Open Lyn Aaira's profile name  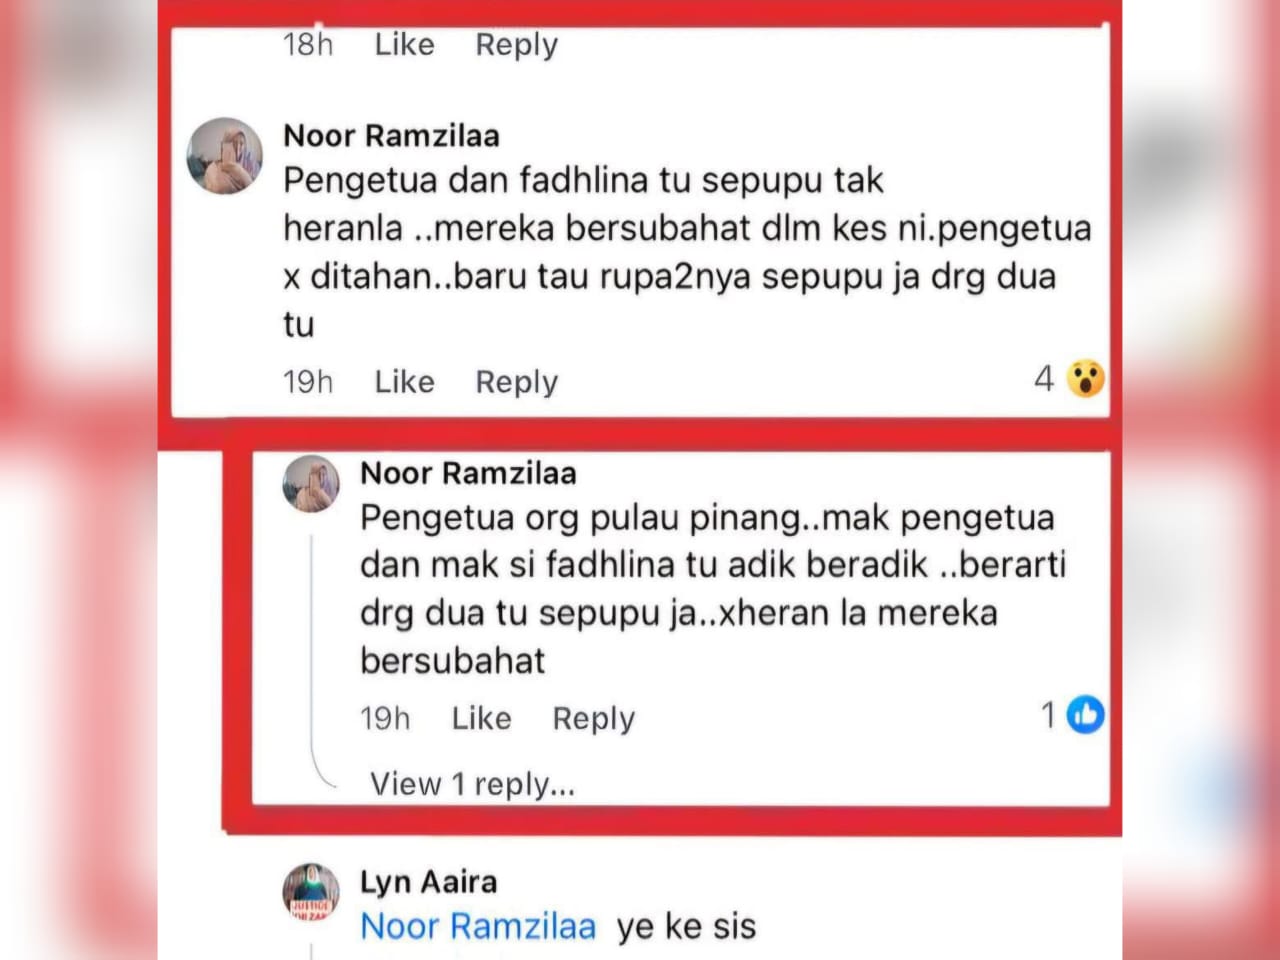[x=428, y=882]
